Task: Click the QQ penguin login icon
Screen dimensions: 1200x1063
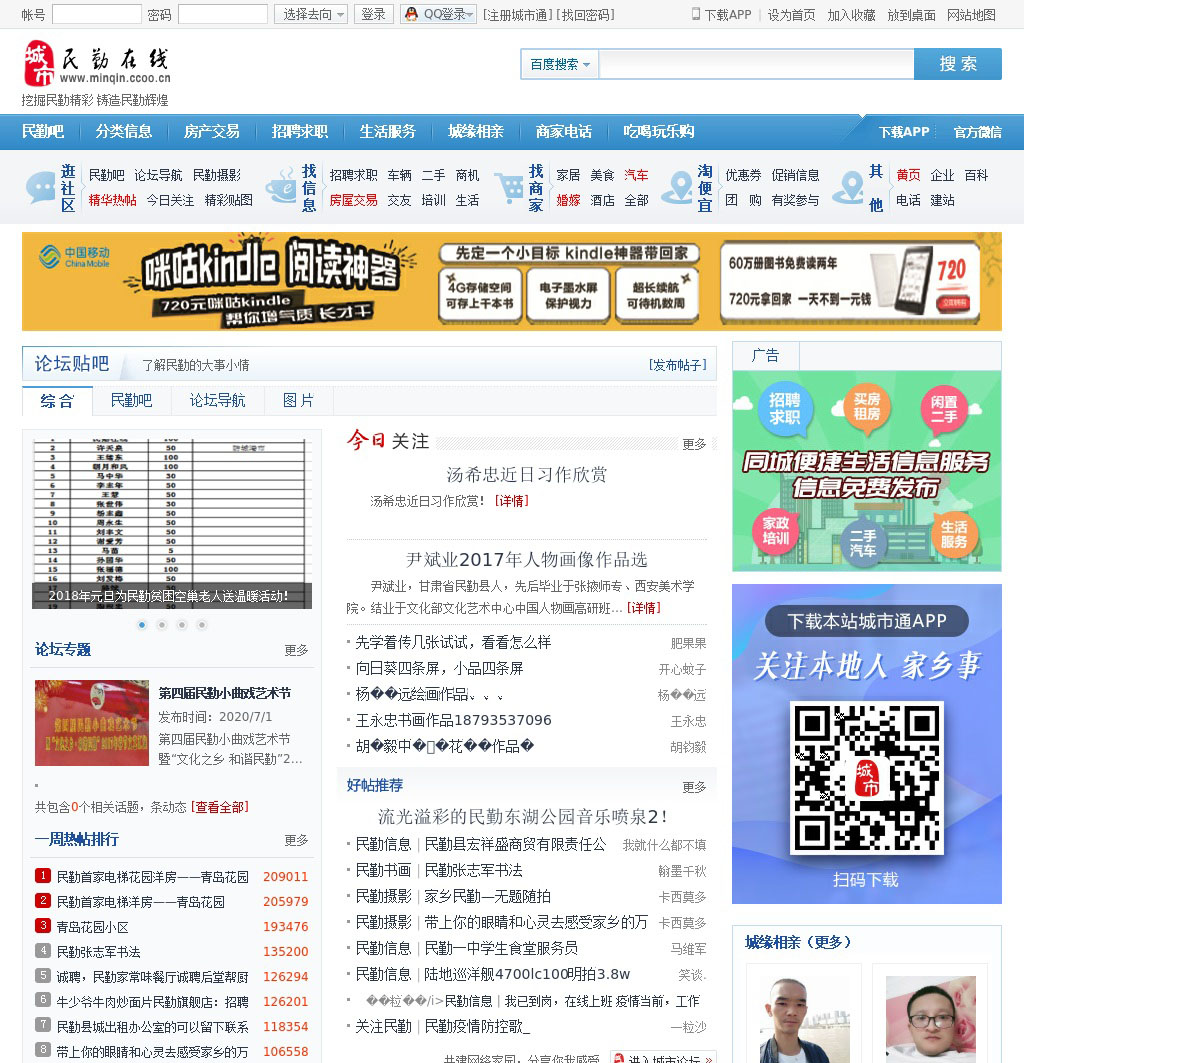Action: tap(411, 14)
